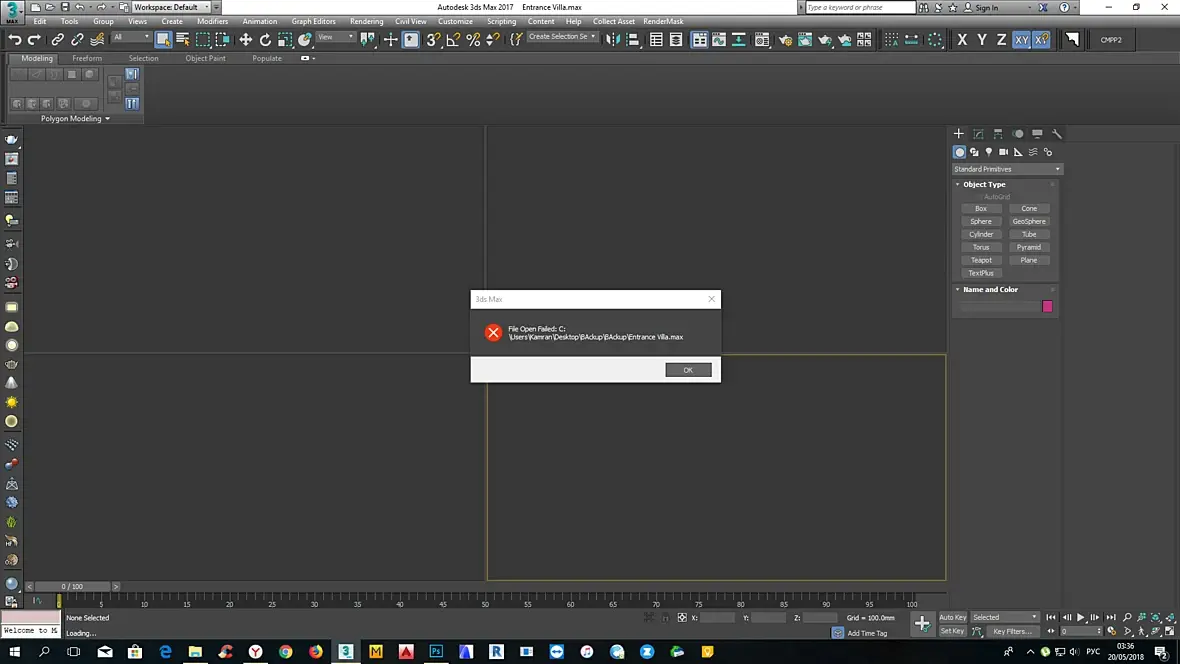Click the Play Animation button

pyautogui.click(x=1081, y=617)
